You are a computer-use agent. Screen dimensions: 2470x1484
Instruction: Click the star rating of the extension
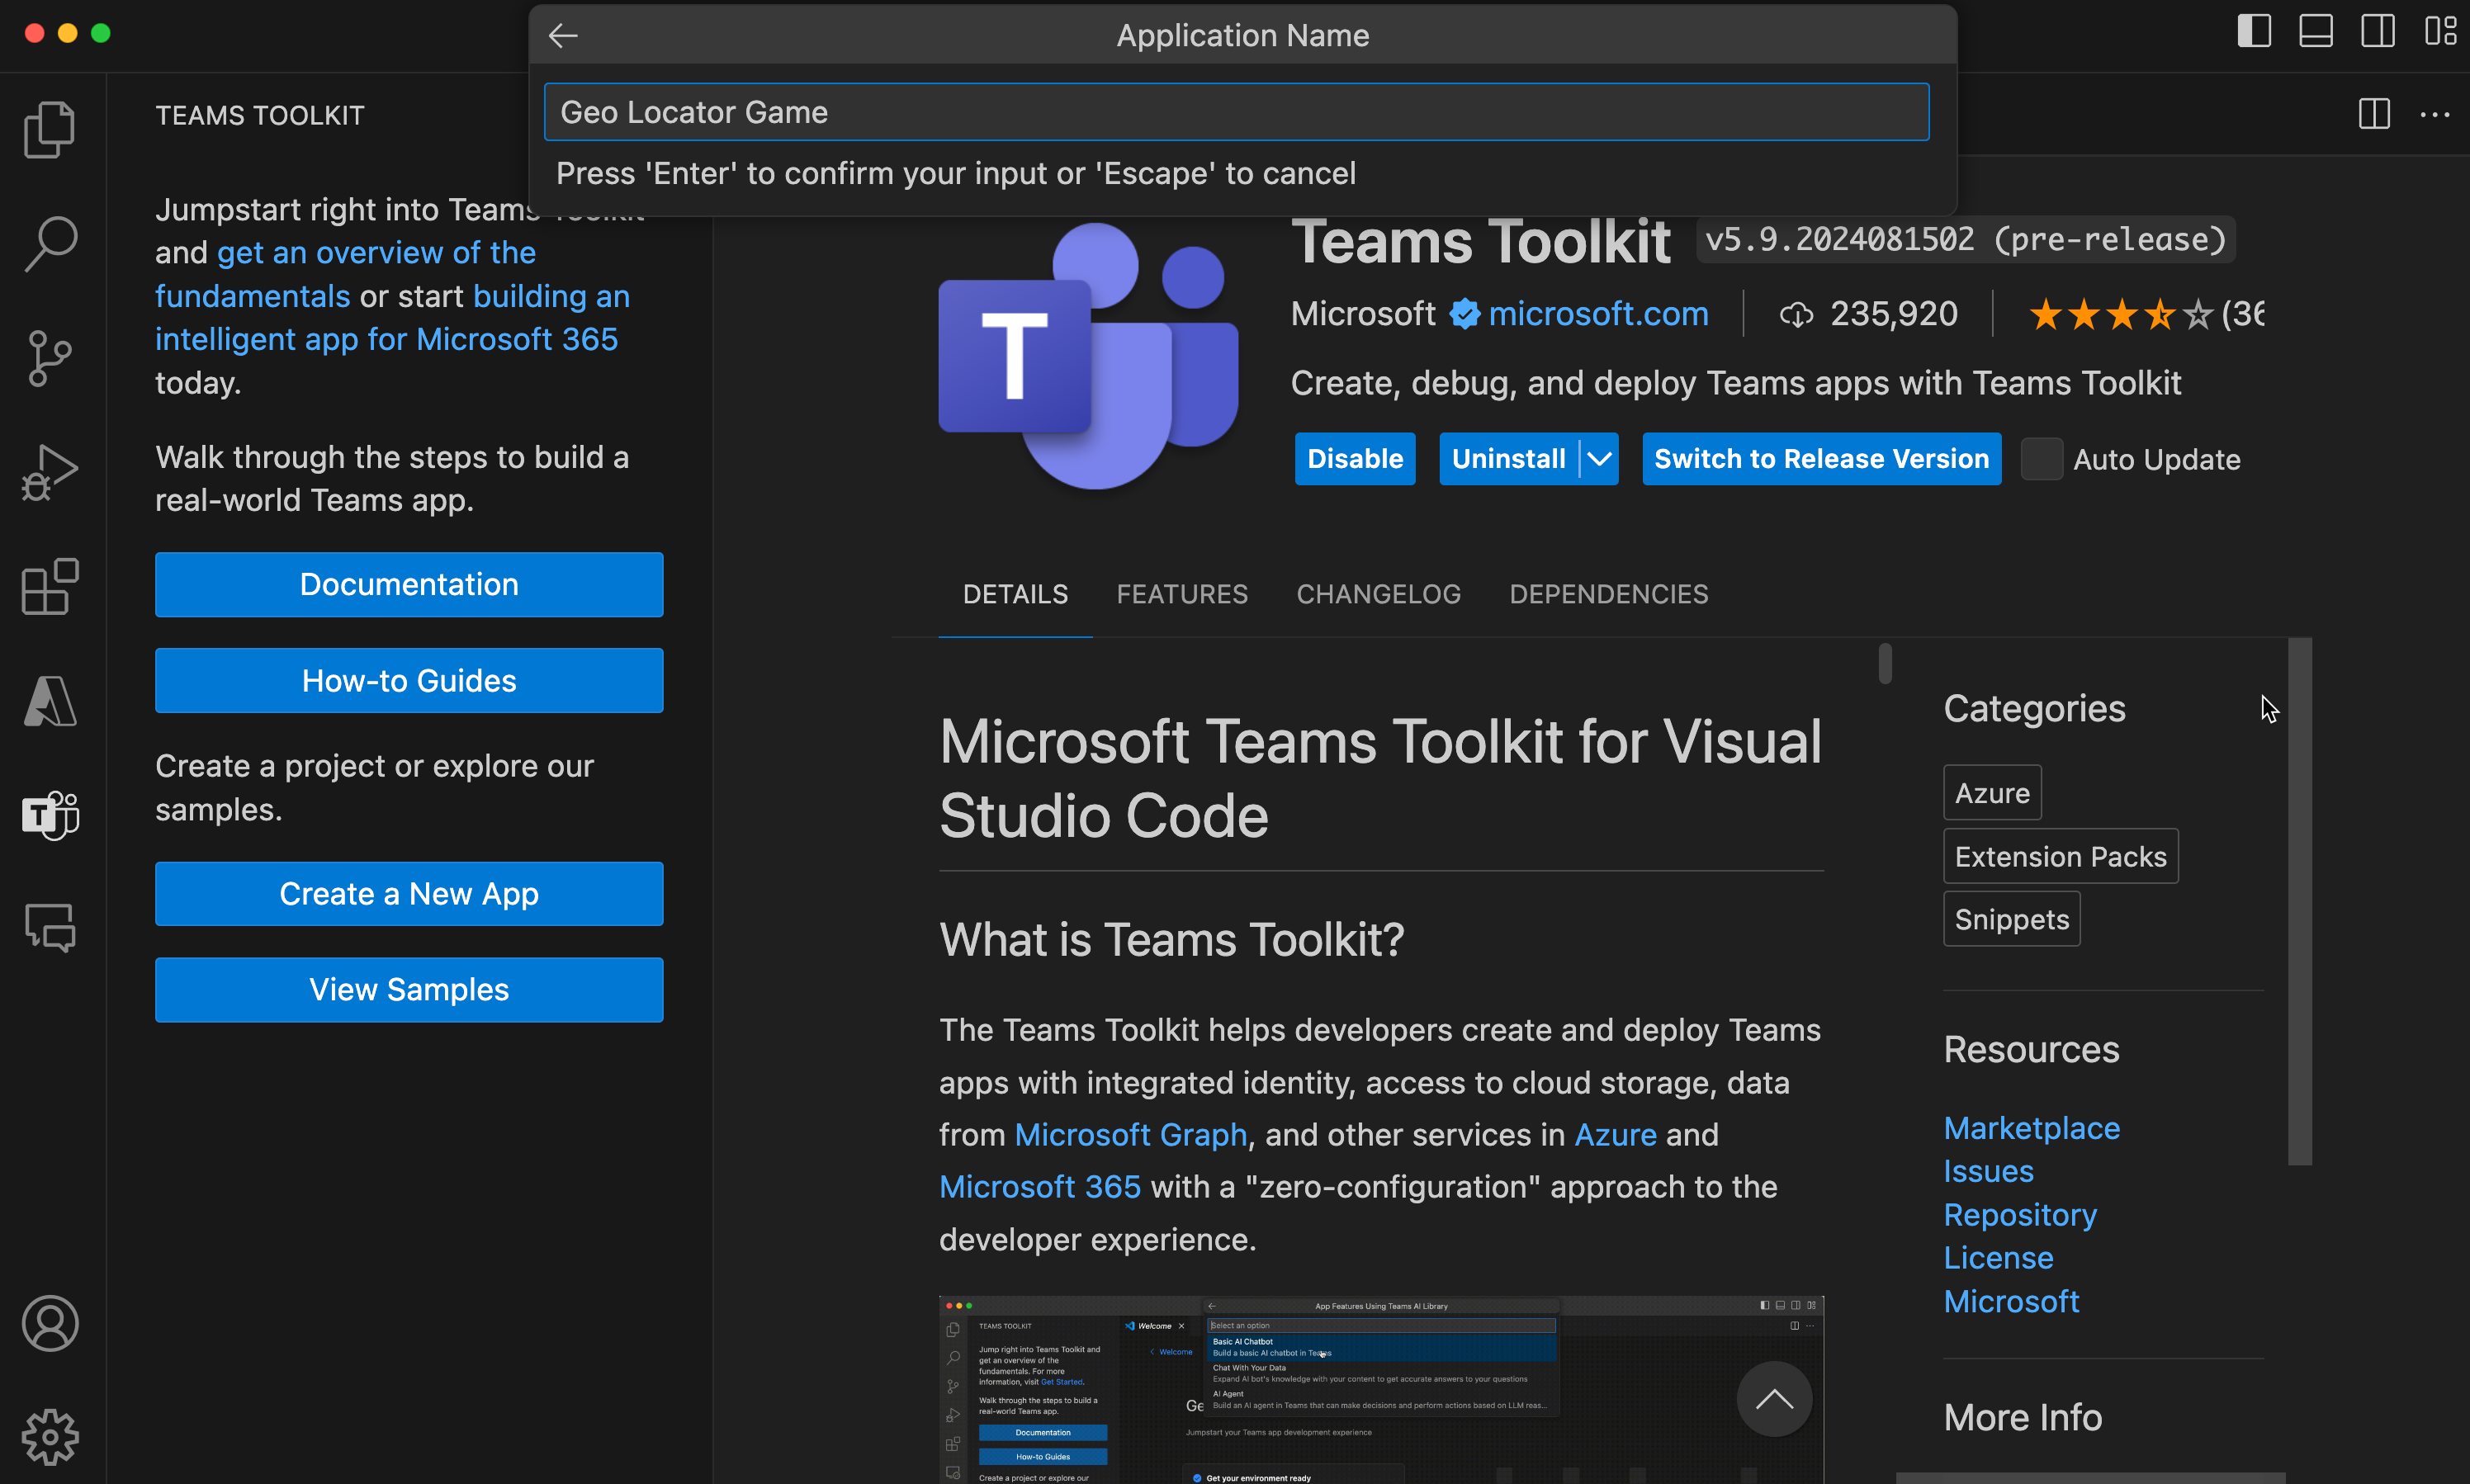point(2120,315)
